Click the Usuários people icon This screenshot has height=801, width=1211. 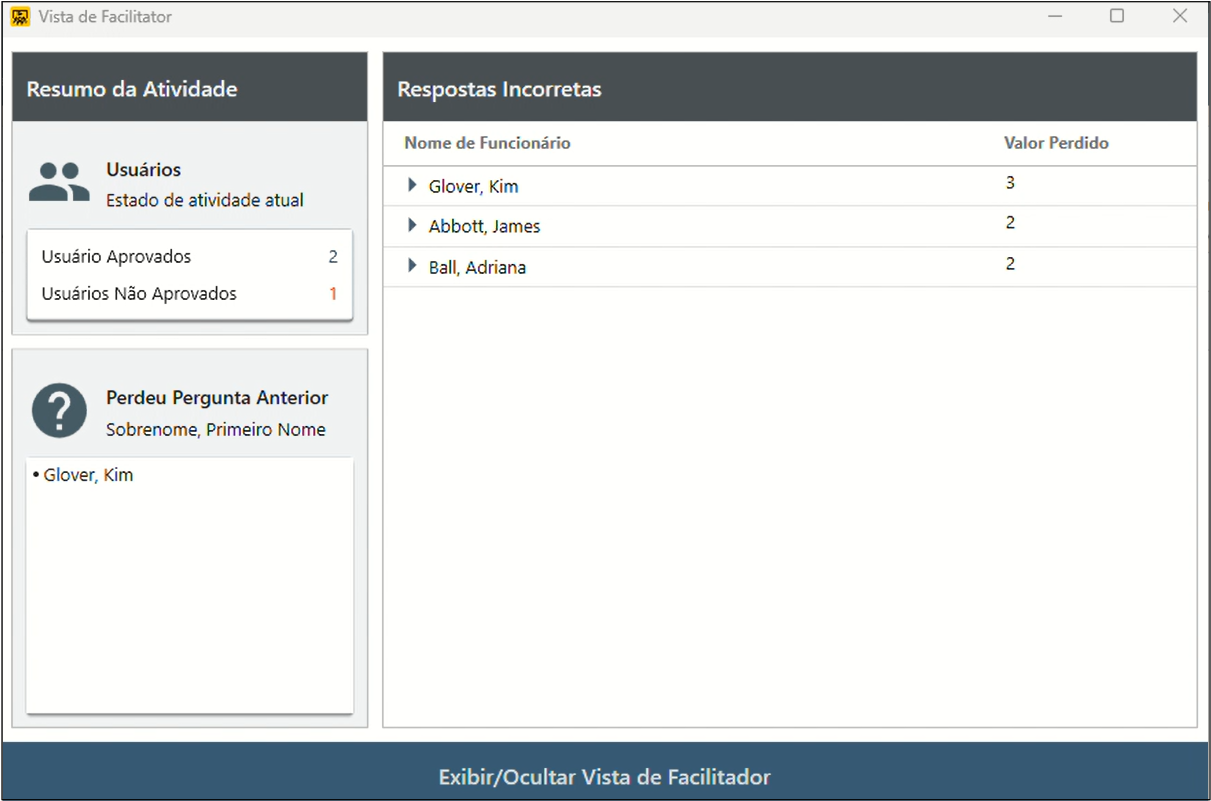pyautogui.click(x=59, y=183)
